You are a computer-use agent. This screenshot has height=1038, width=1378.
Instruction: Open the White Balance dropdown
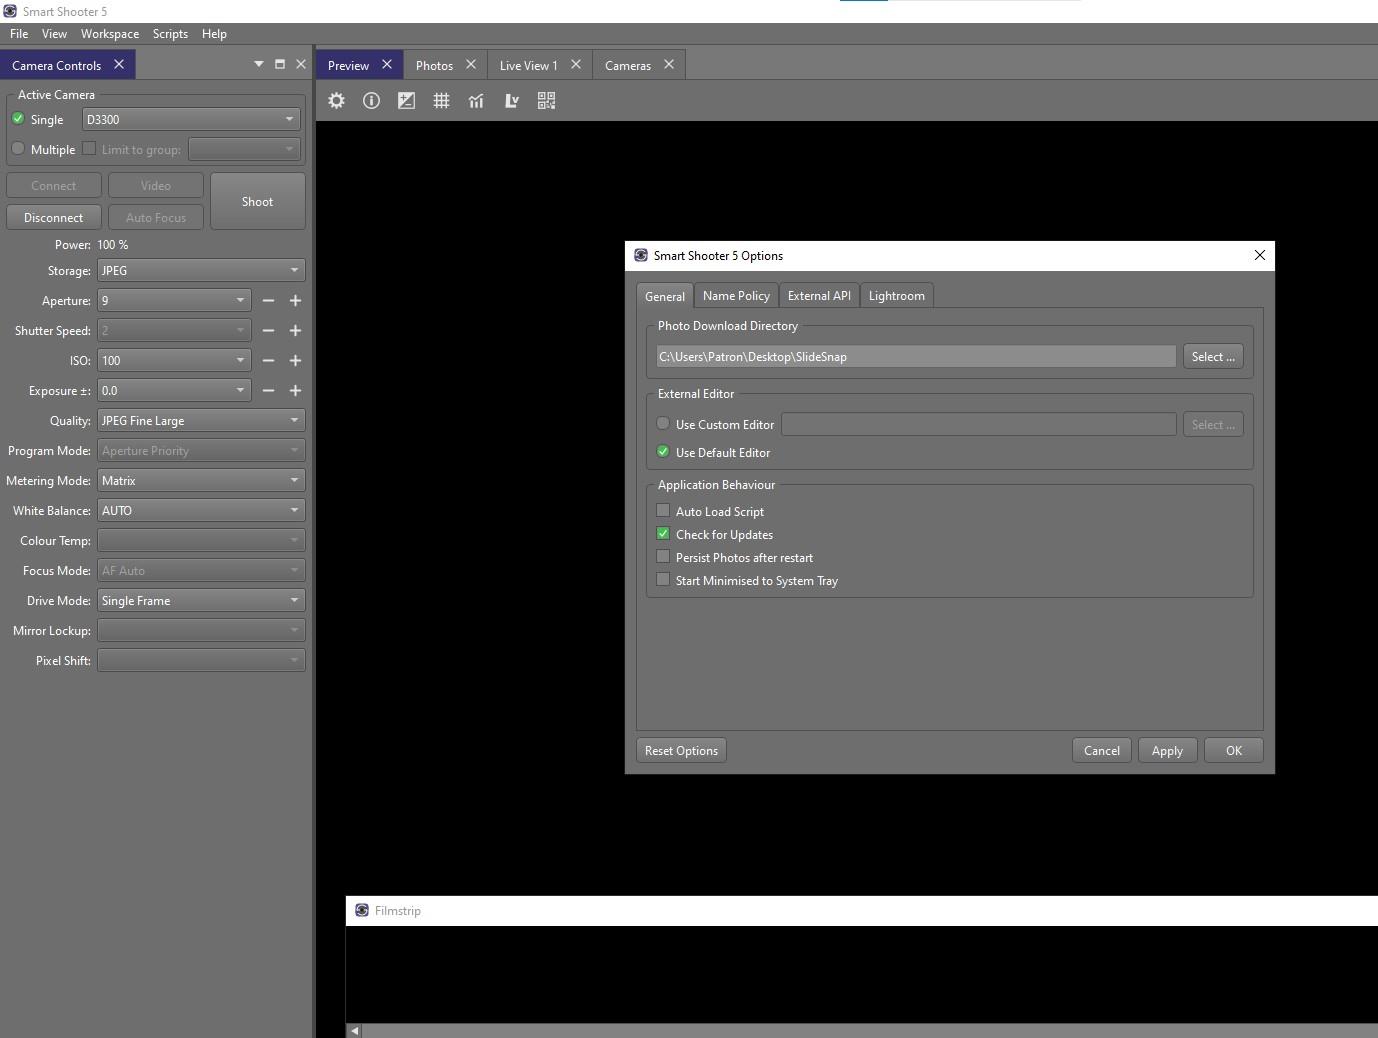[201, 511]
